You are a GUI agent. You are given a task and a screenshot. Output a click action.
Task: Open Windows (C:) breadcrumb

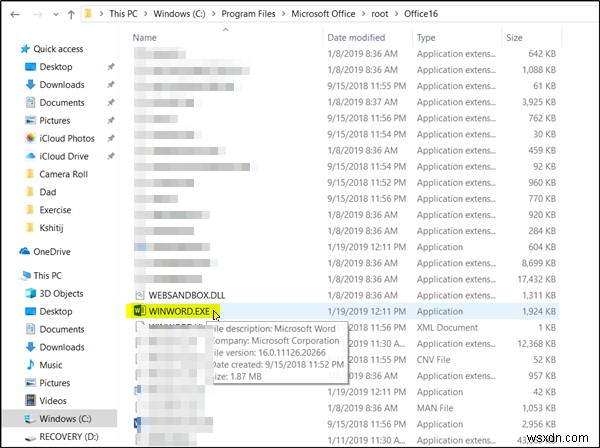click(179, 14)
